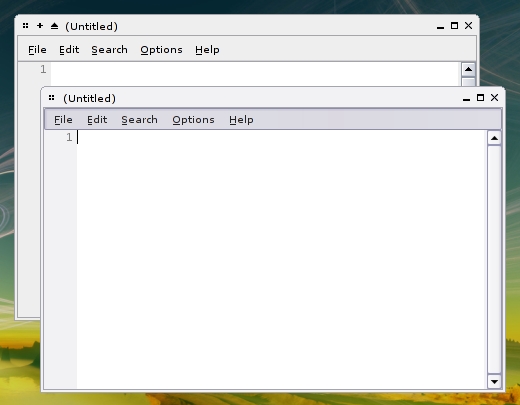Close the front Untitled window
This screenshot has height=405, width=520.
pos(494,98)
